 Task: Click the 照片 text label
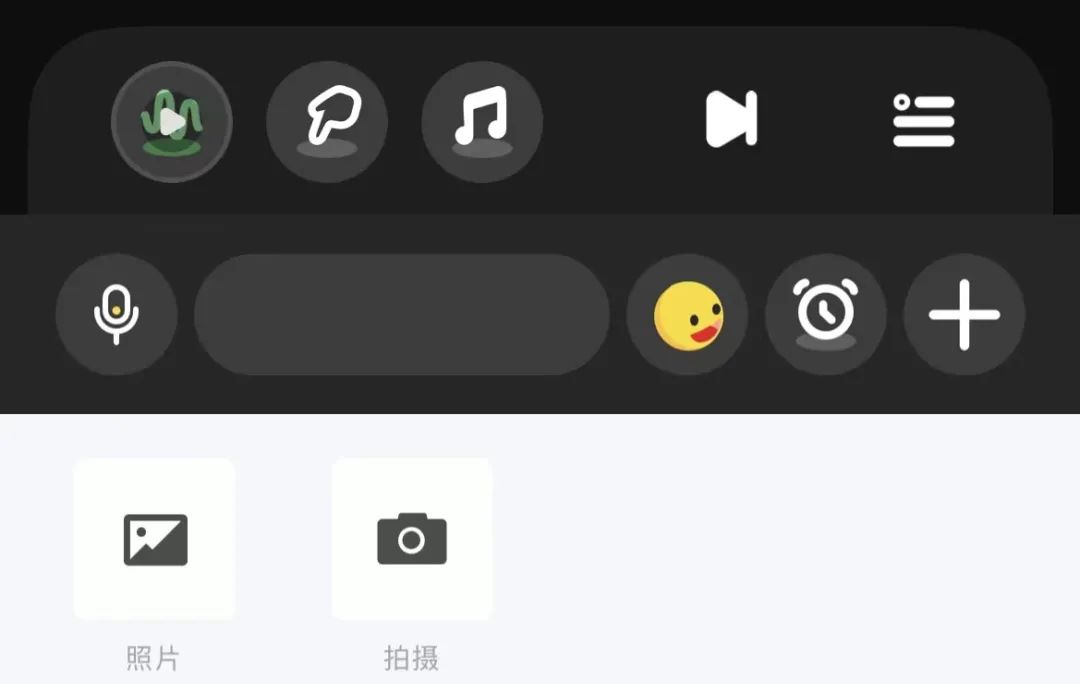[153, 659]
